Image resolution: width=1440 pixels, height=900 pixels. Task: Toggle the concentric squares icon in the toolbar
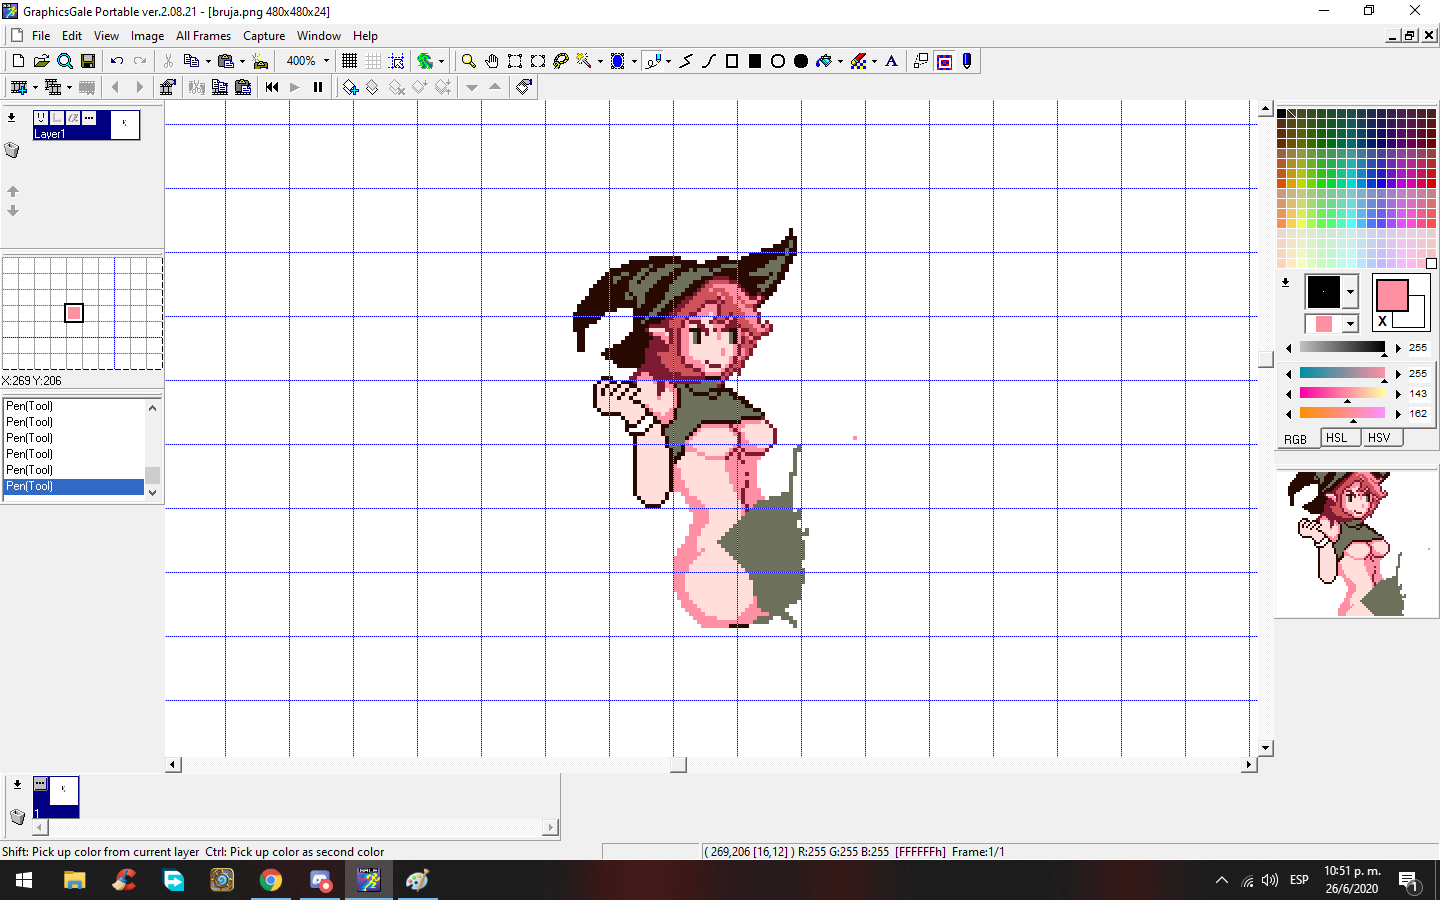[944, 61]
